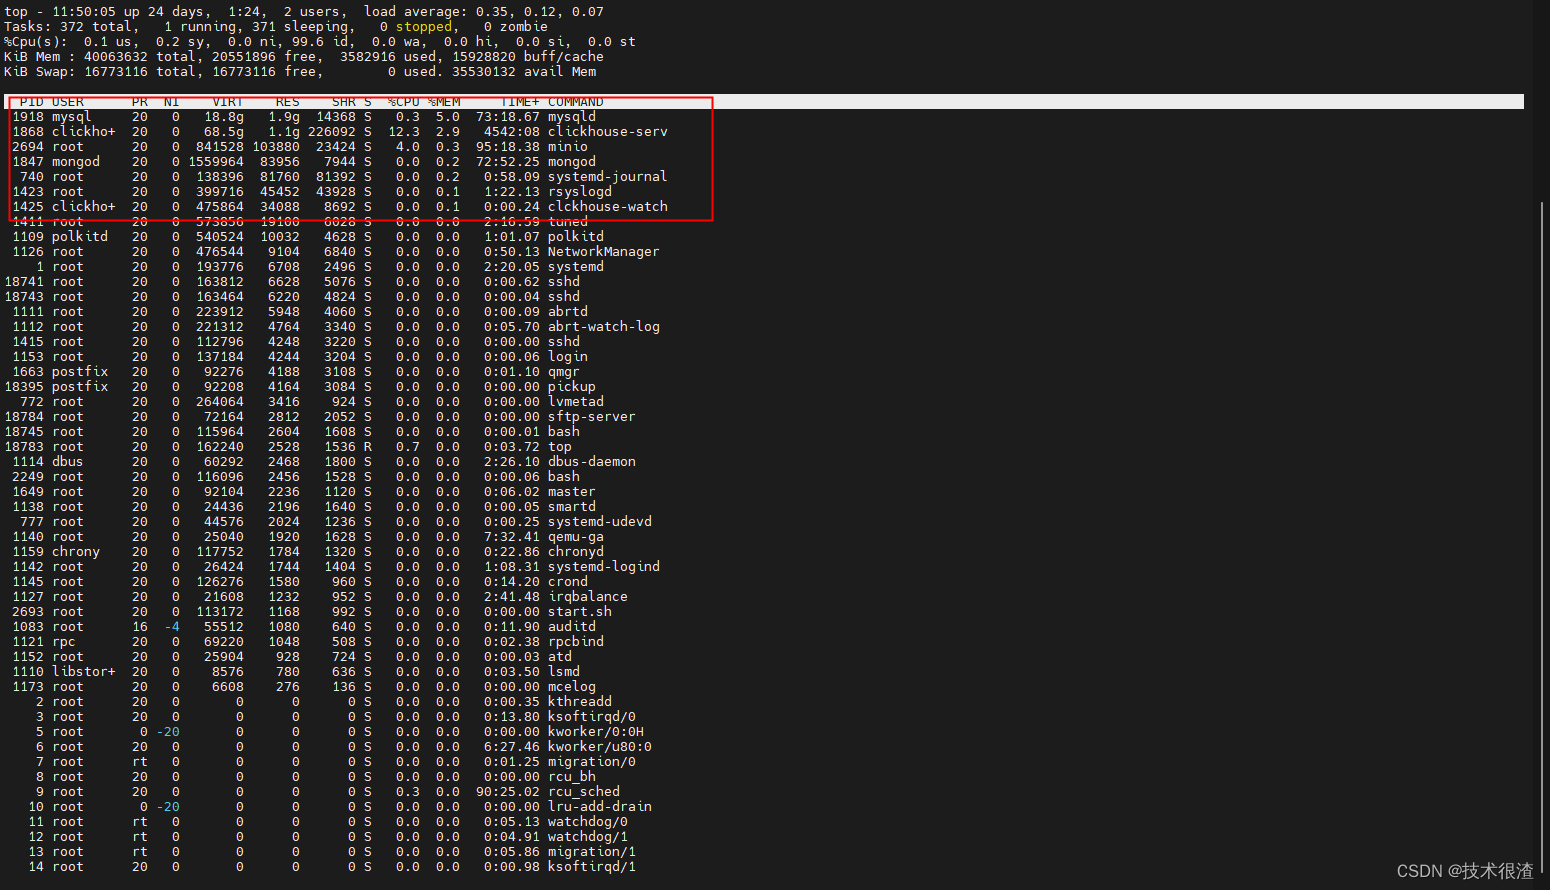Click the %CPU column header

click(x=404, y=102)
